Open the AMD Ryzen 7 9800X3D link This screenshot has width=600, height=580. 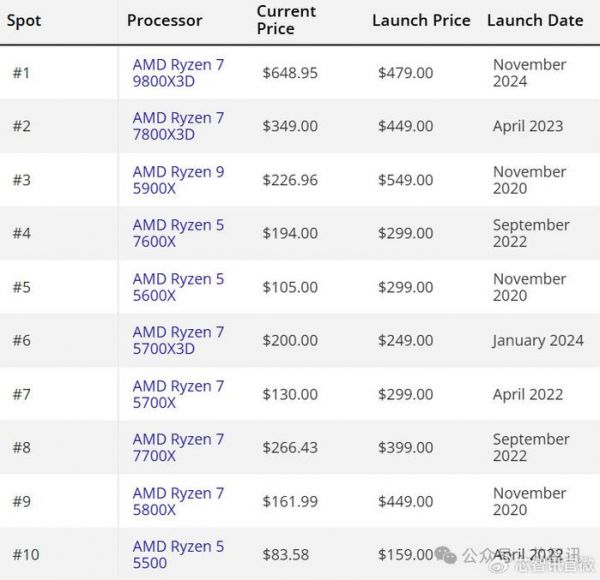click(178, 73)
